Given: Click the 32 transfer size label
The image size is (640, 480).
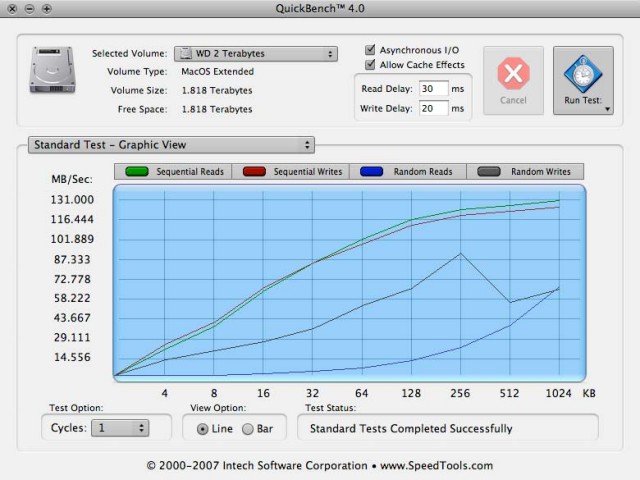Looking at the screenshot, I should [312, 393].
